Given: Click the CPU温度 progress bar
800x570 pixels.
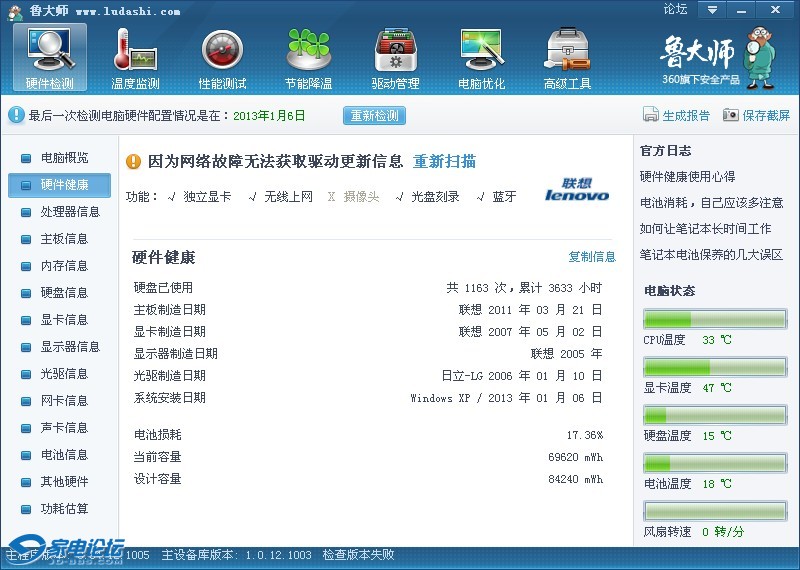Looking at the screenshot, I should coord(714,319).
